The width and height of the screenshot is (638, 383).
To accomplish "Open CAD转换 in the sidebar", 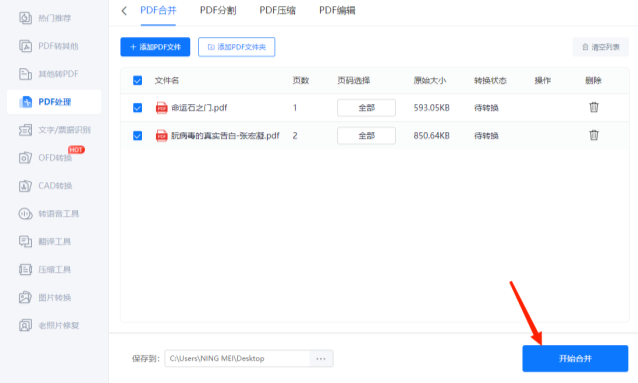I will 54,186.
